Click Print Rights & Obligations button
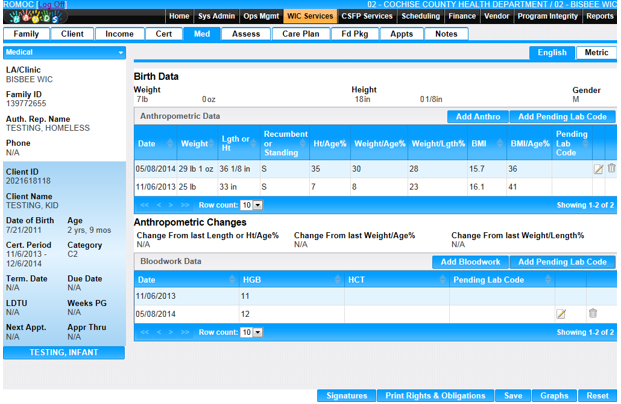621x404 pixels. (435, 396)
